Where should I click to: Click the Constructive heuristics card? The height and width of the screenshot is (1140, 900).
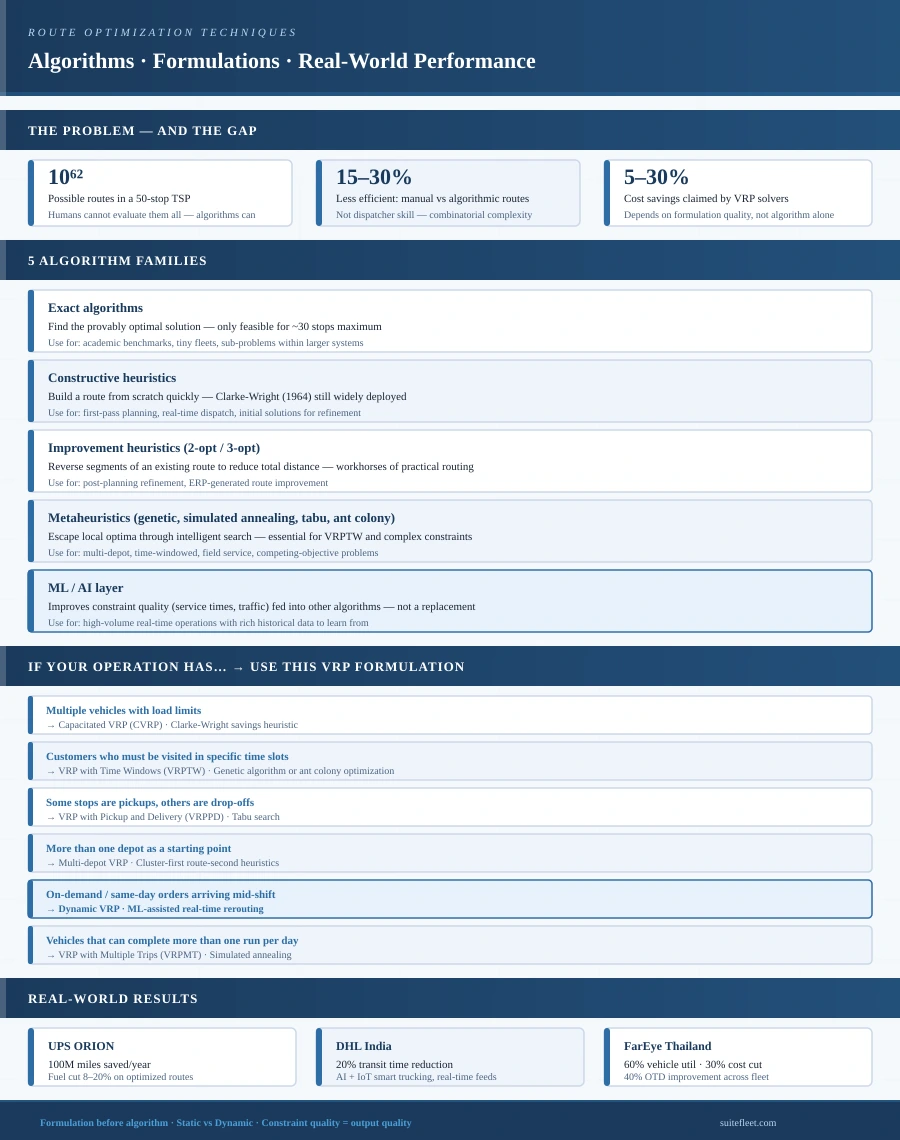[x=450, y=390]
